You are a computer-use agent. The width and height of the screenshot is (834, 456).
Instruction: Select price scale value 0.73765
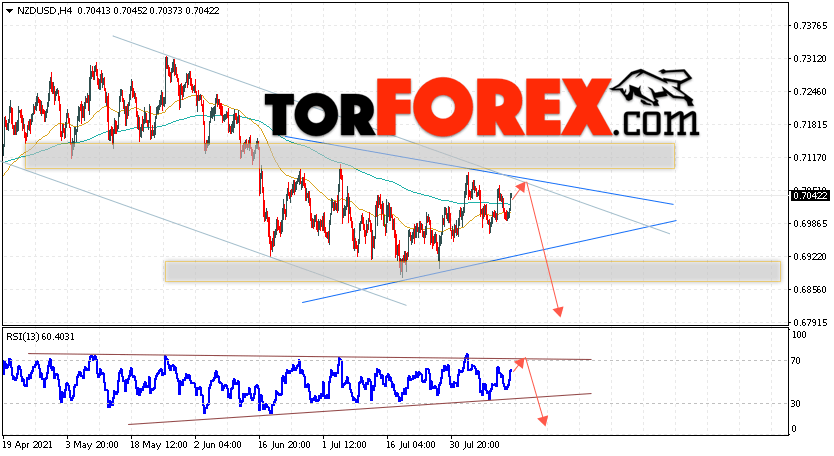tap(810, 26)
